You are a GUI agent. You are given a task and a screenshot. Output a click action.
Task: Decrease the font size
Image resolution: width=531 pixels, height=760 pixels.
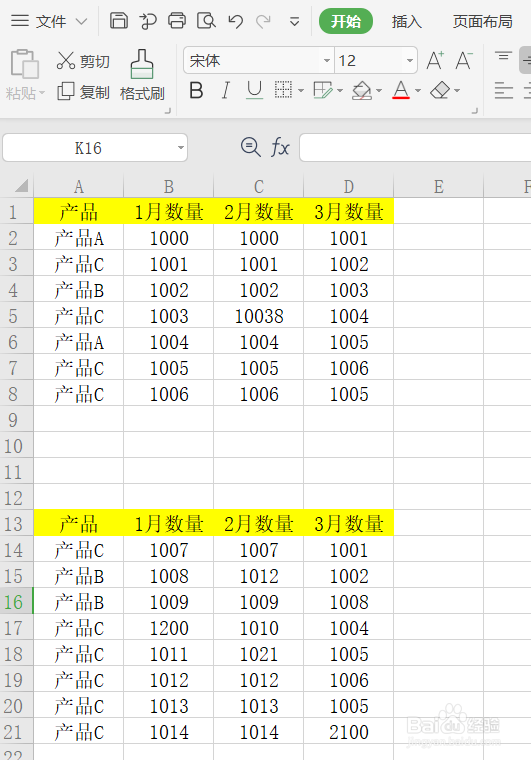click(x=464, y=61)
